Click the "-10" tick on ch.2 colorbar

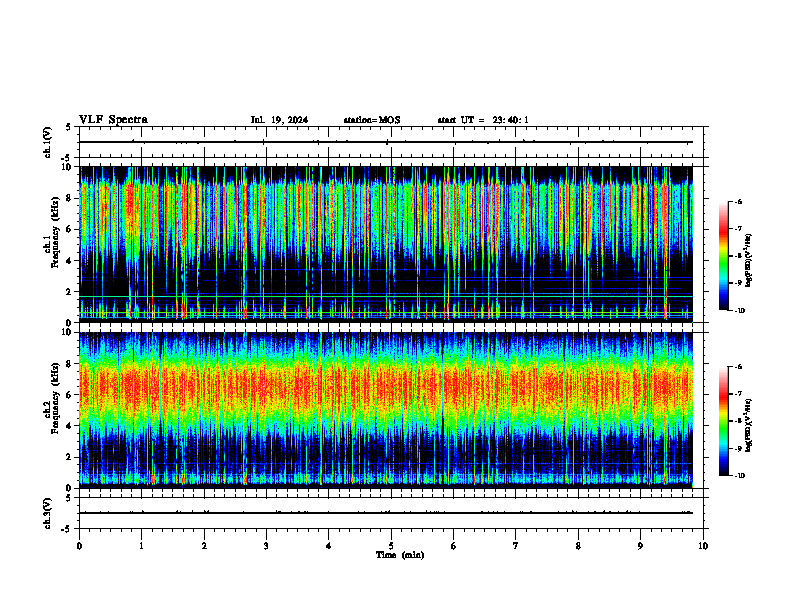(739, 476)
